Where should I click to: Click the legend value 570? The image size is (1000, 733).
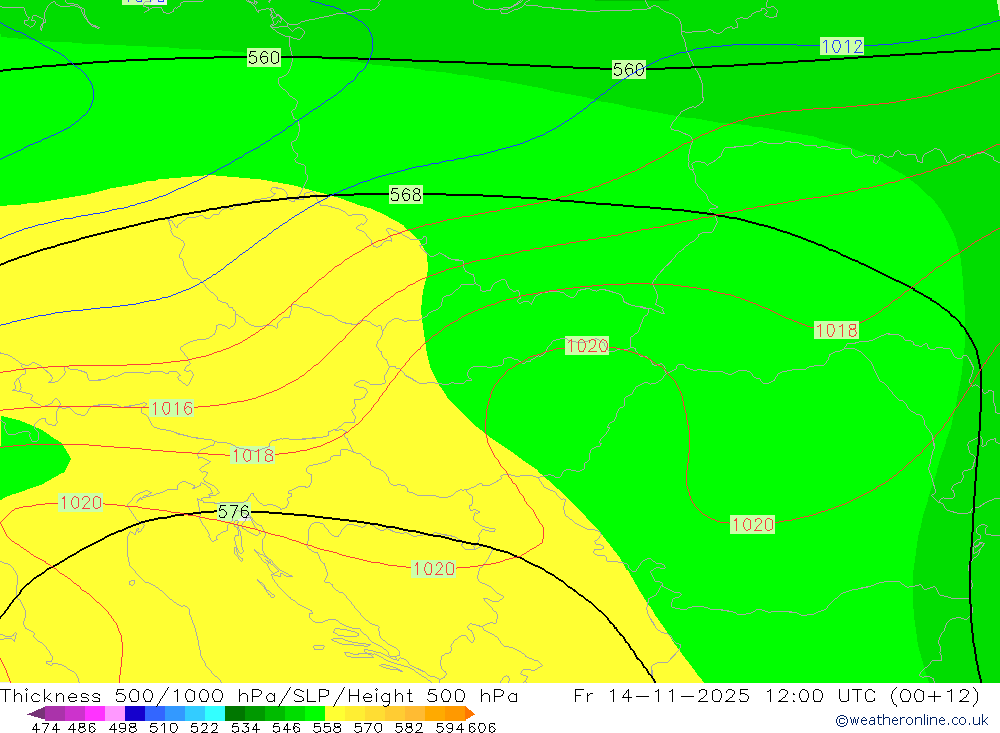point(368,728)
